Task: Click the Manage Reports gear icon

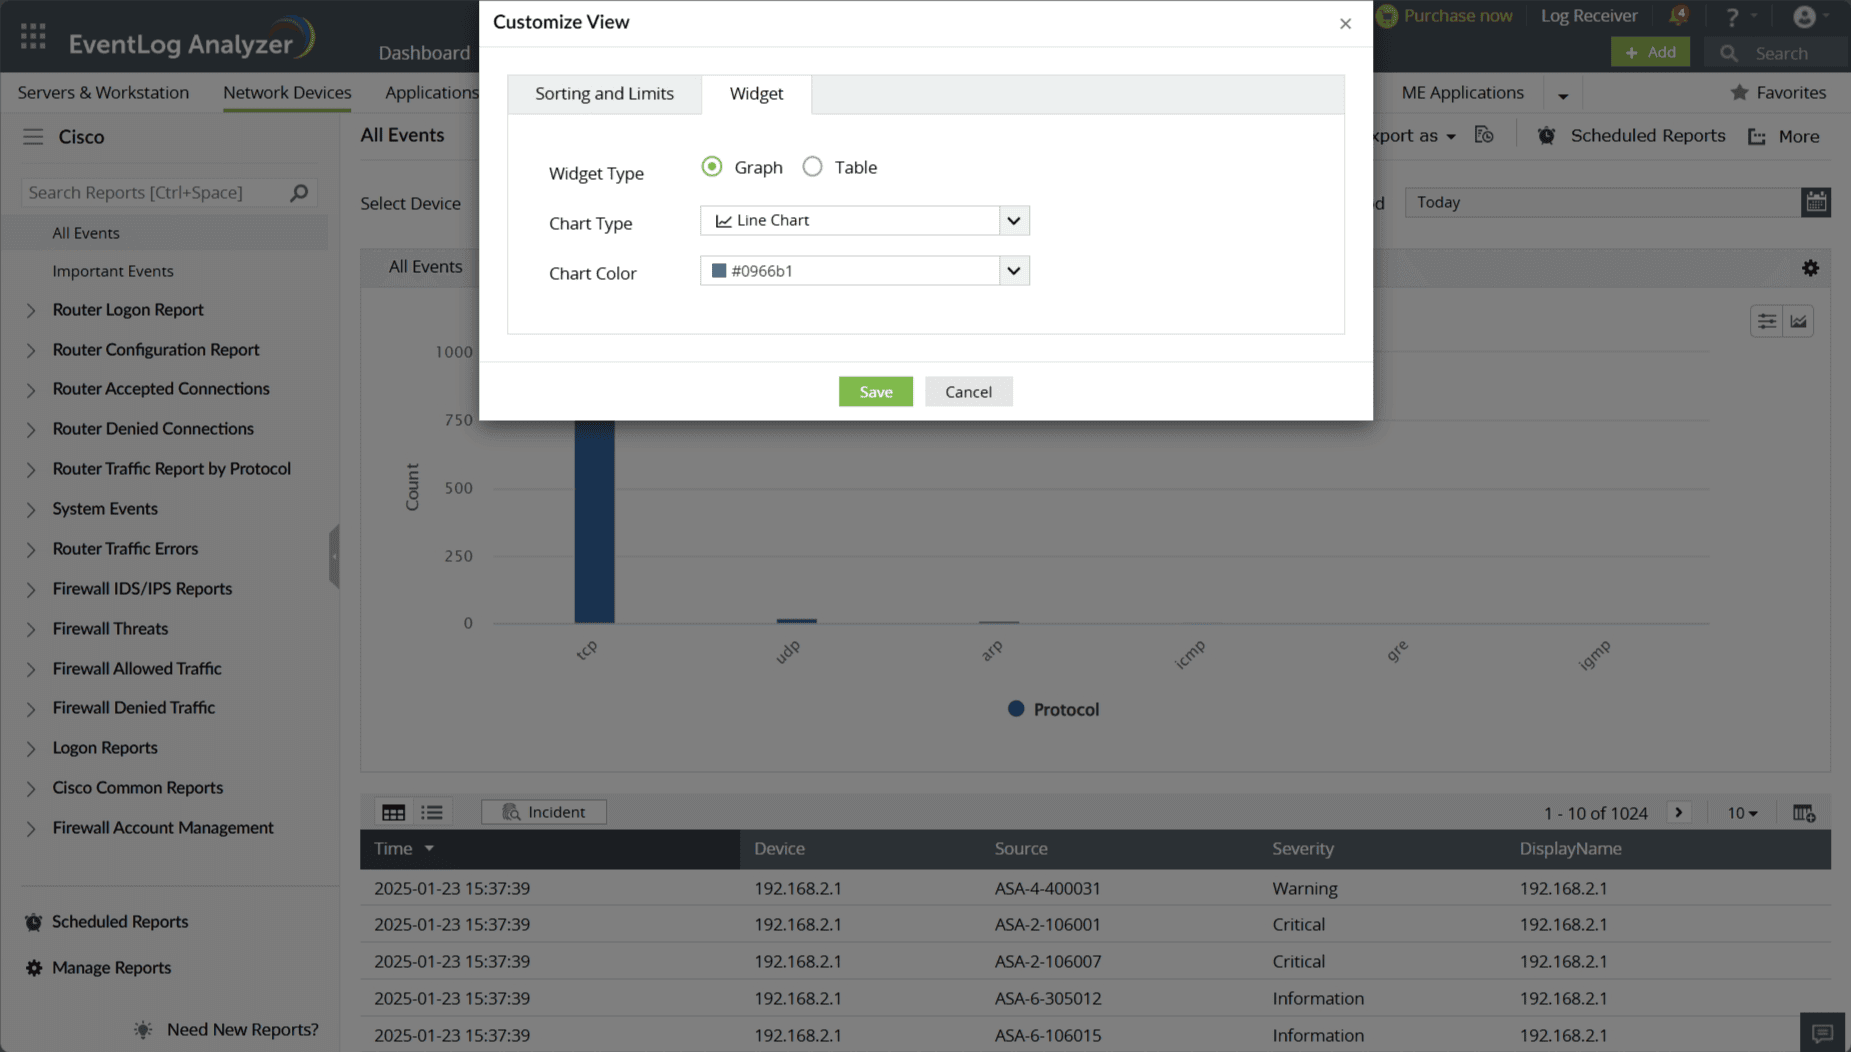Action: (x=34, y=968)
